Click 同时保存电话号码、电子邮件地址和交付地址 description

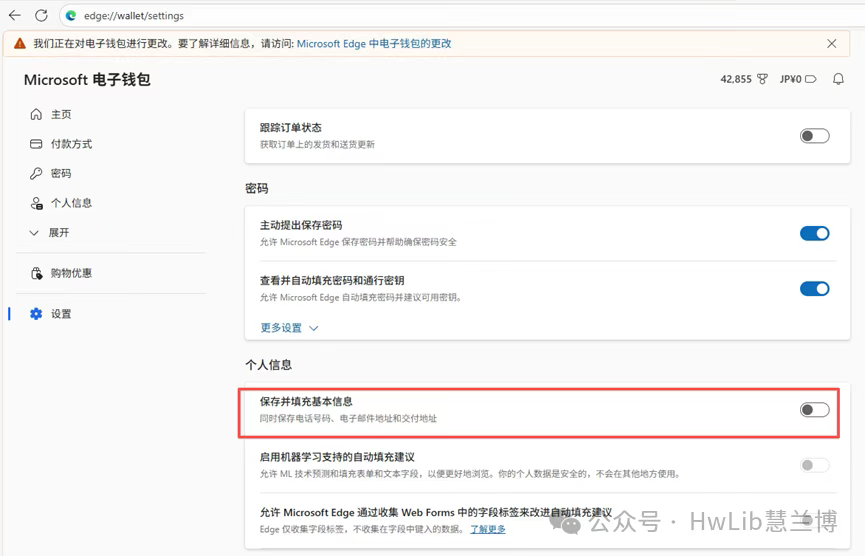pyautogui.click(x=348, y=419)
